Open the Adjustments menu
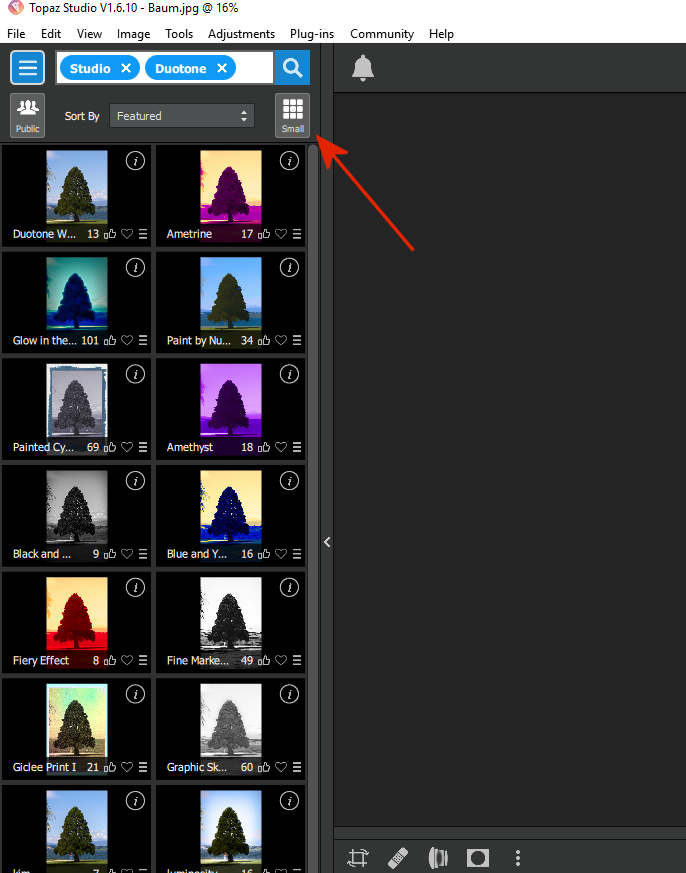This screenshot has width=686, height=873. coord(241,33)
